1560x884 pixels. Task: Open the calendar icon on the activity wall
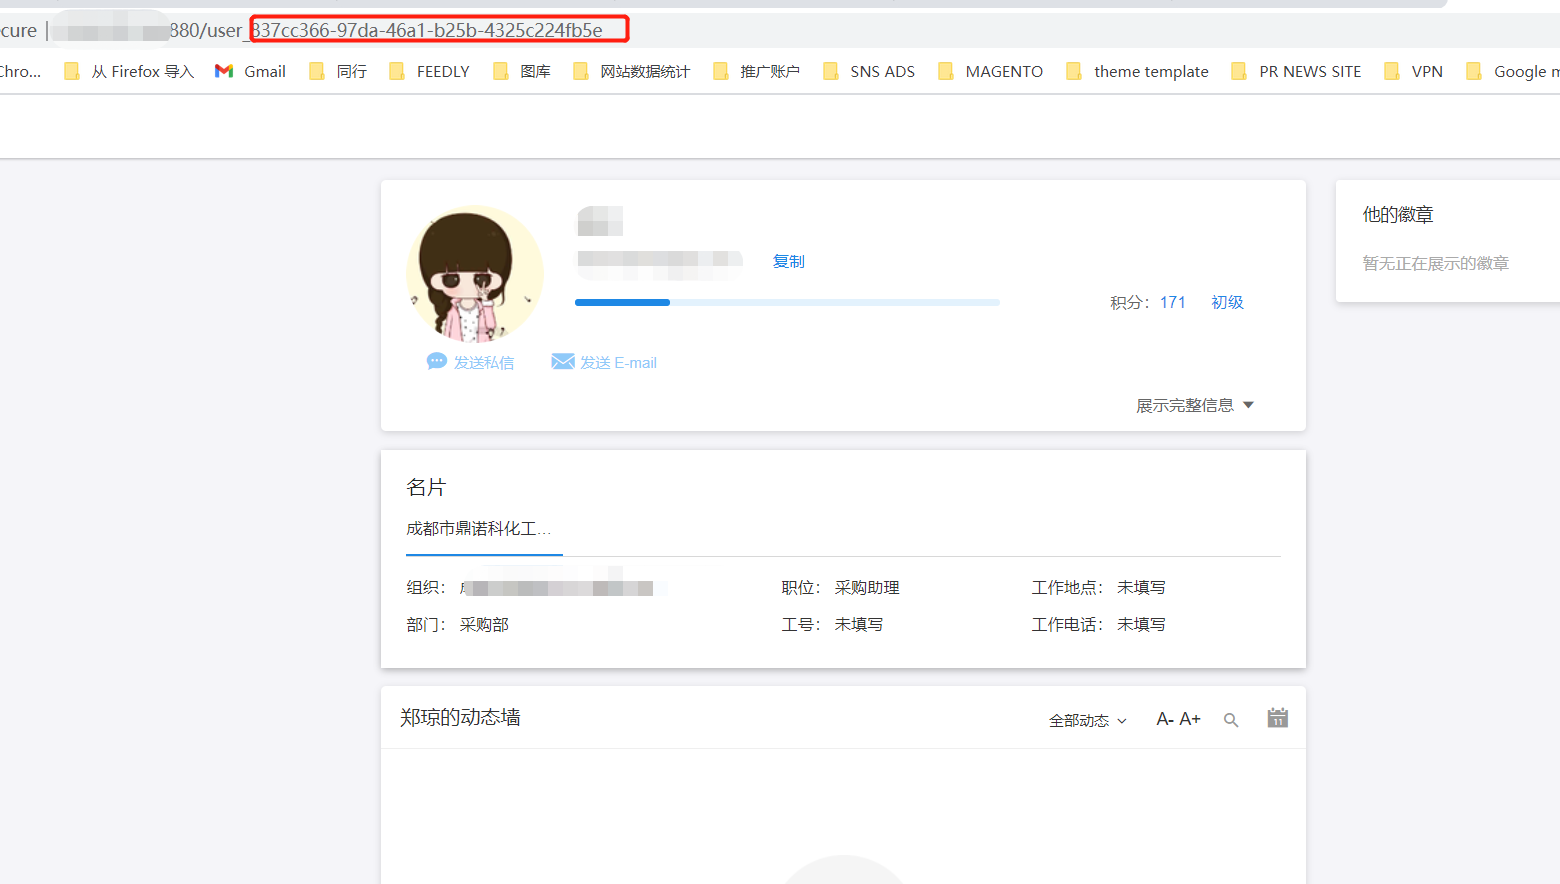(1277, 718)
